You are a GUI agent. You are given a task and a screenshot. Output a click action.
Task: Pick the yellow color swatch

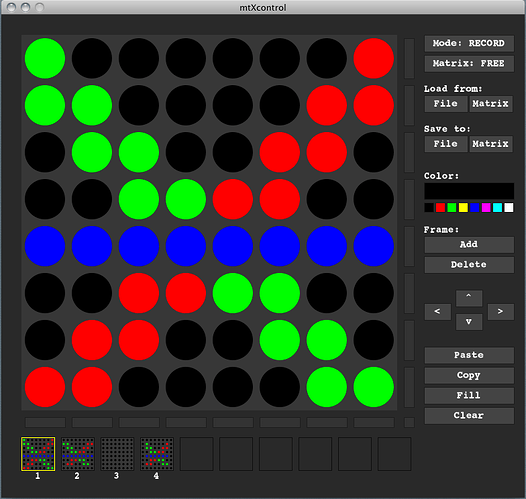[x=463, y=208]
